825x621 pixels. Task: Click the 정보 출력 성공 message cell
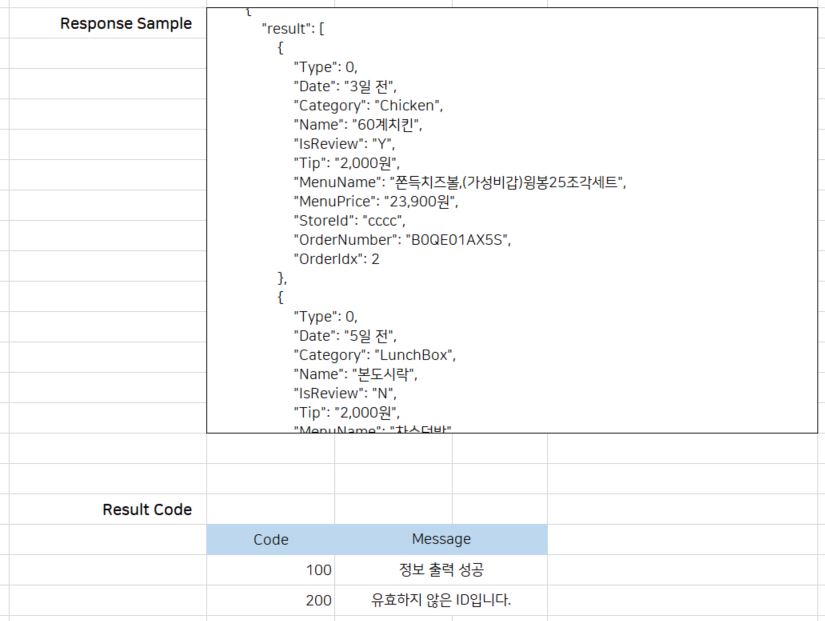tap(441, 570)
